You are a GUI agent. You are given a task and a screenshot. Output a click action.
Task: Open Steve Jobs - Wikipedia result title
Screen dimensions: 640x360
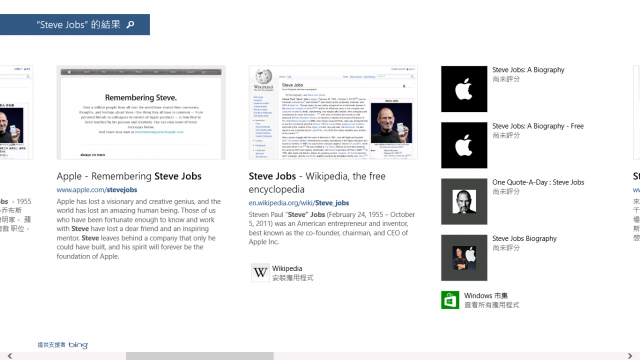click(317, 183)
